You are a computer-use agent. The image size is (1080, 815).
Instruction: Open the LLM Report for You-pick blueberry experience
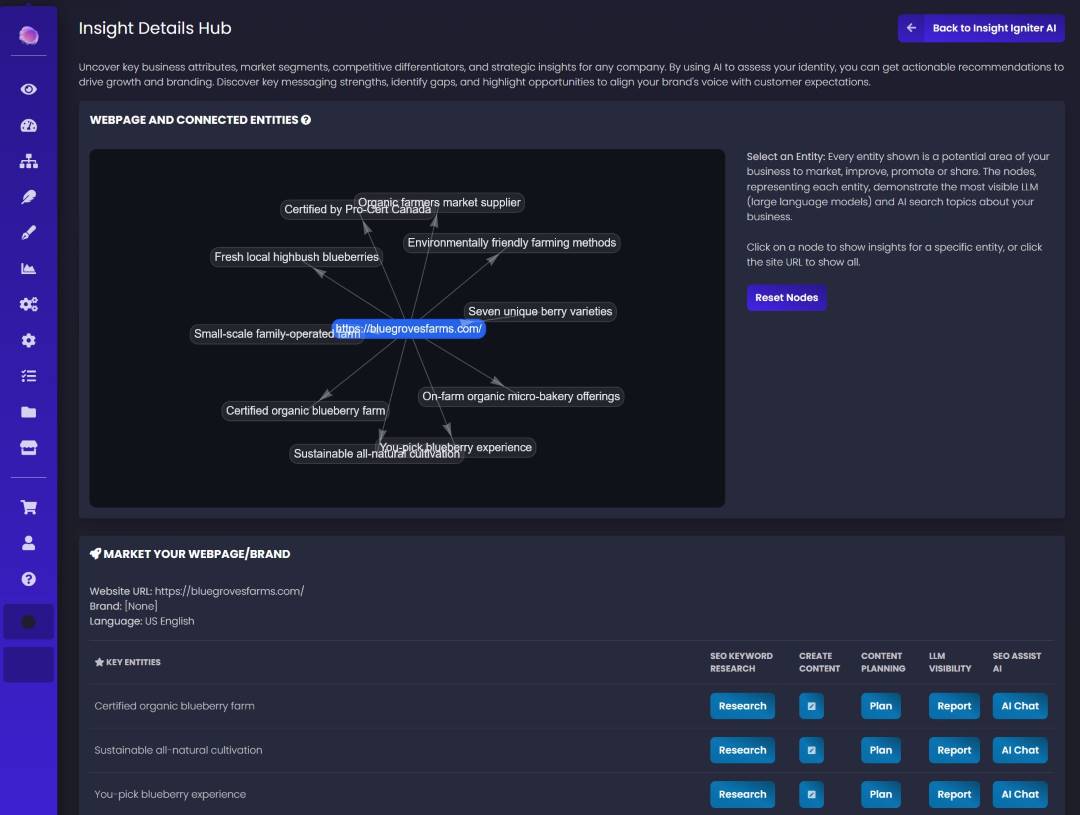(x=953, y=794)
